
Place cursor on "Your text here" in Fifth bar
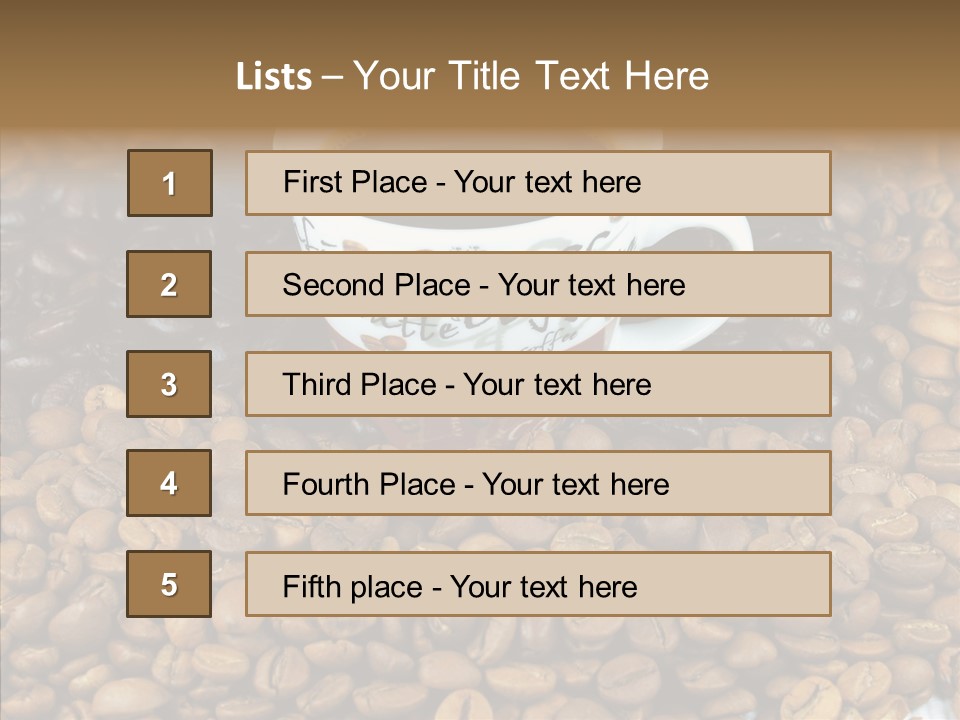[543, 586]
